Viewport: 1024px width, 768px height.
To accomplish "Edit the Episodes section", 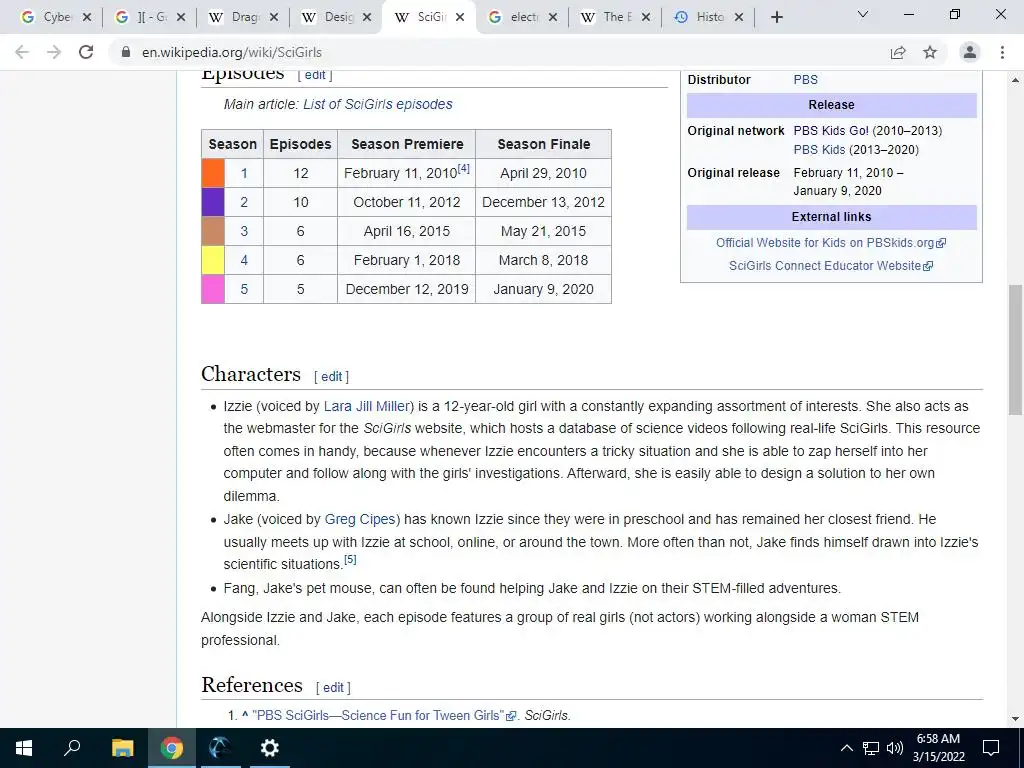I will [315, 75].
